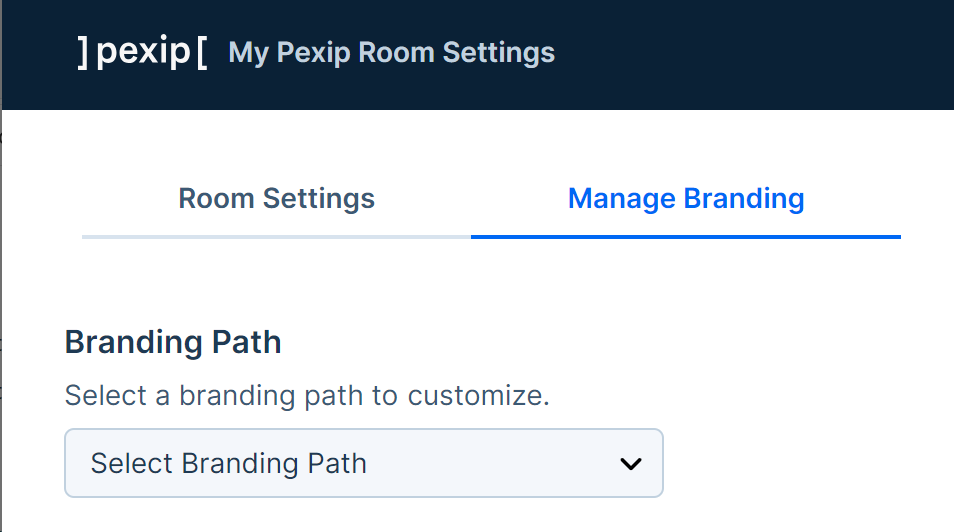Switch to the Room Settings tab
Viewport: 954px width, 532px height.
276,198
